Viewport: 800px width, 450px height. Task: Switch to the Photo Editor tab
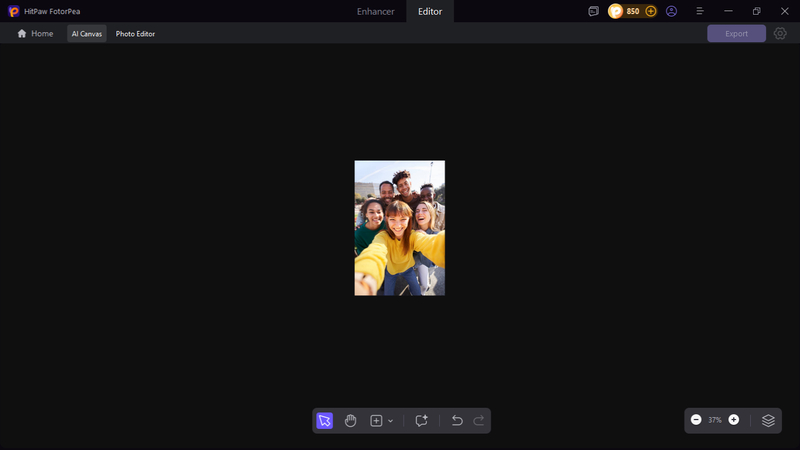(135, 34)
